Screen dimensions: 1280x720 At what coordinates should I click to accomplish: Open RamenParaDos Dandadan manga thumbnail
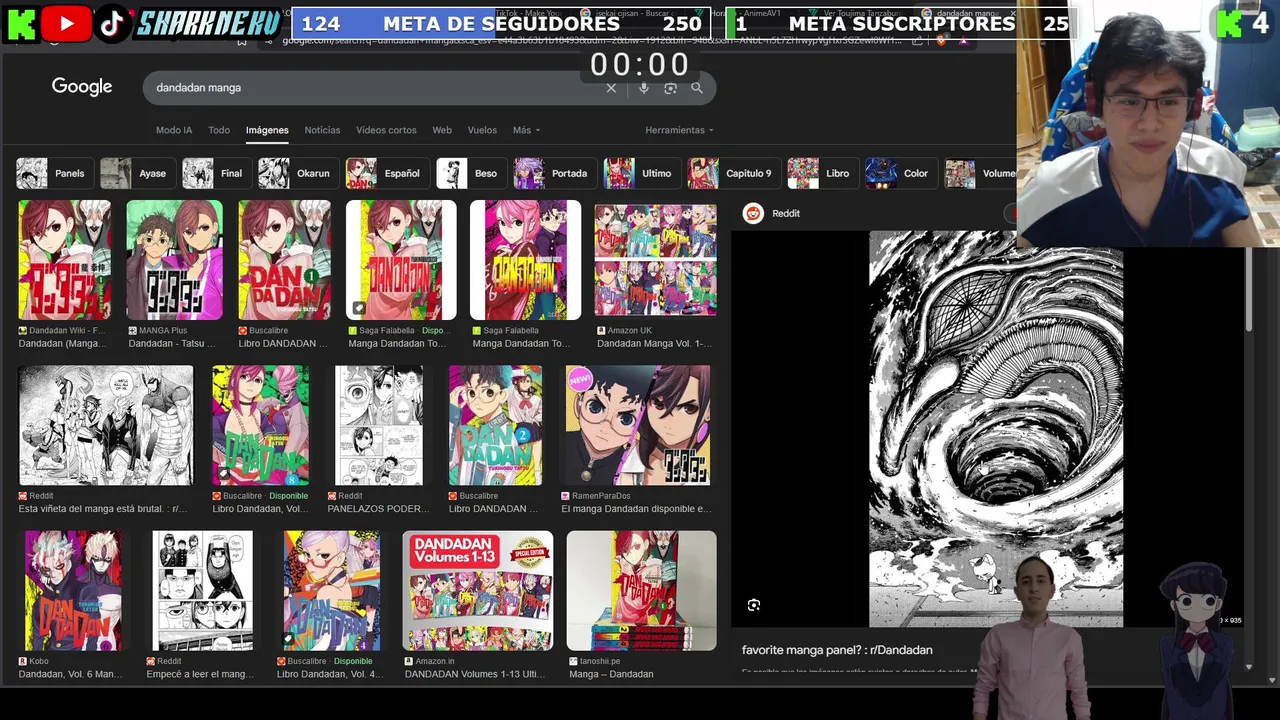[638, 425]
